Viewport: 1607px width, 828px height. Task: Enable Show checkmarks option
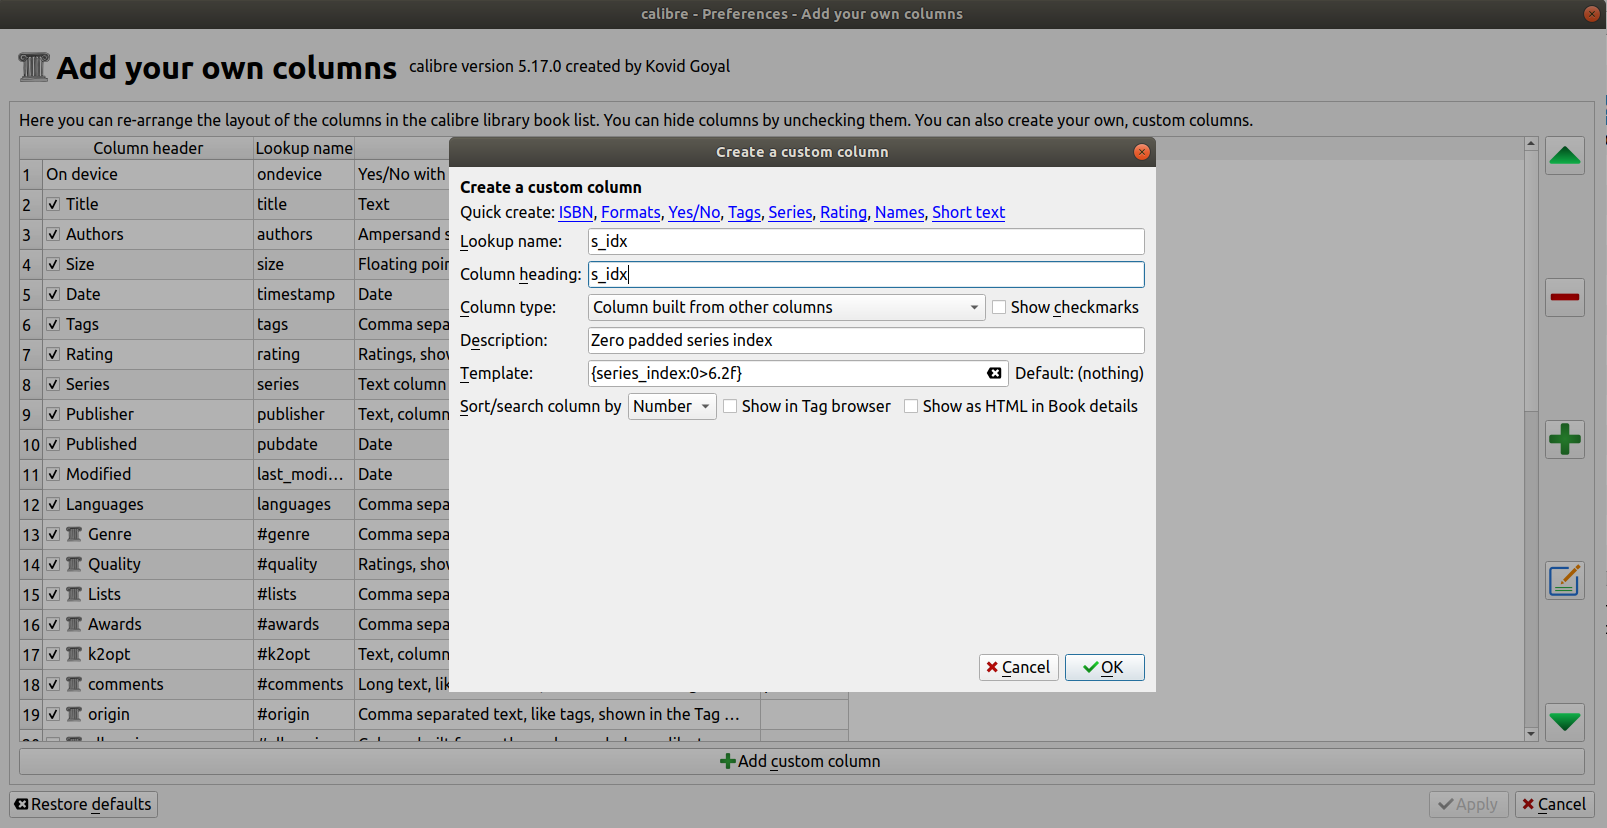[999, 307]
